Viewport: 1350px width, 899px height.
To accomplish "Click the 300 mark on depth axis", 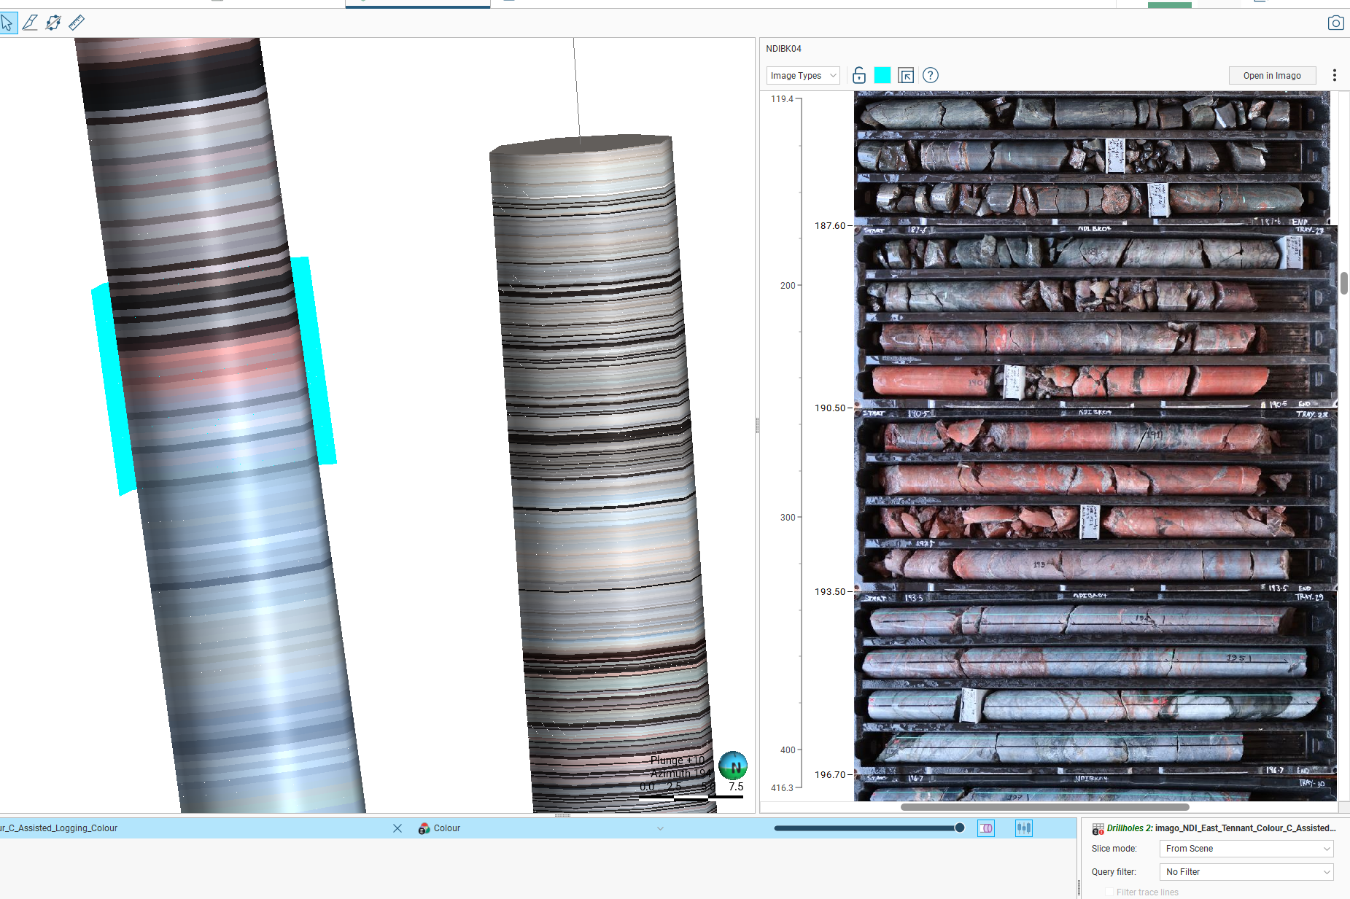I will click(788, 518).
